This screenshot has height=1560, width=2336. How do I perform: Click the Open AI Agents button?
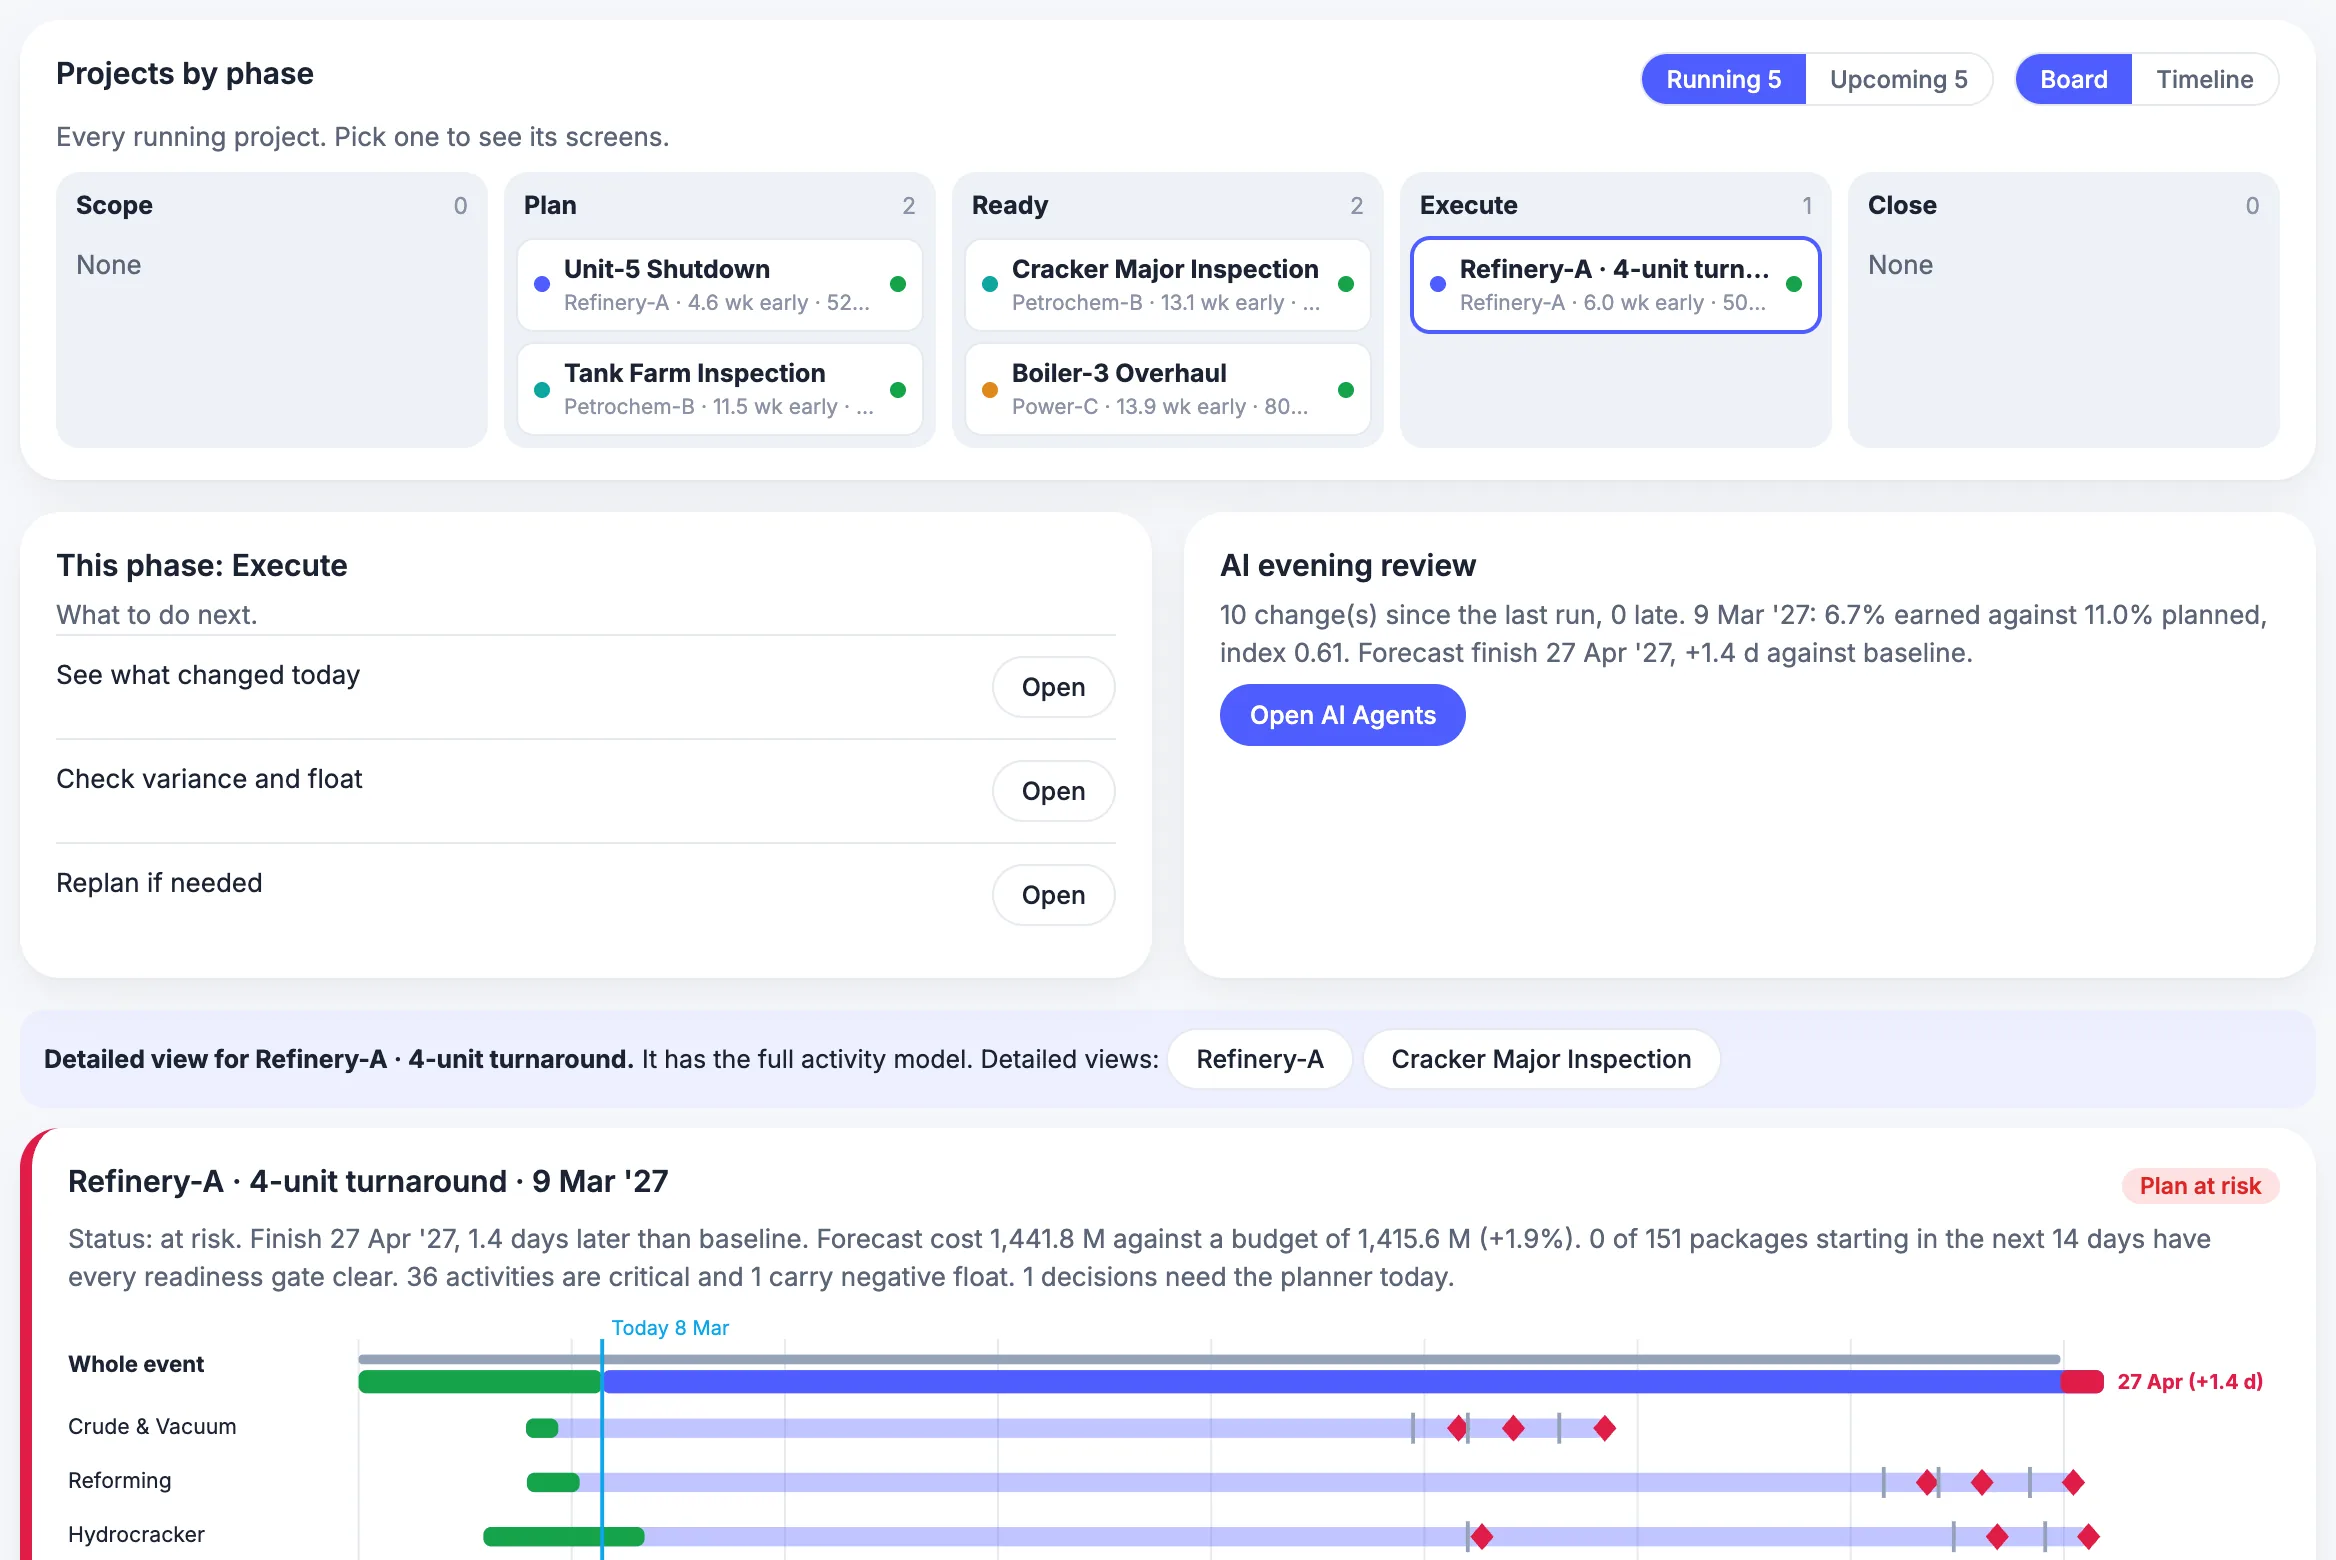(1342, 715)
